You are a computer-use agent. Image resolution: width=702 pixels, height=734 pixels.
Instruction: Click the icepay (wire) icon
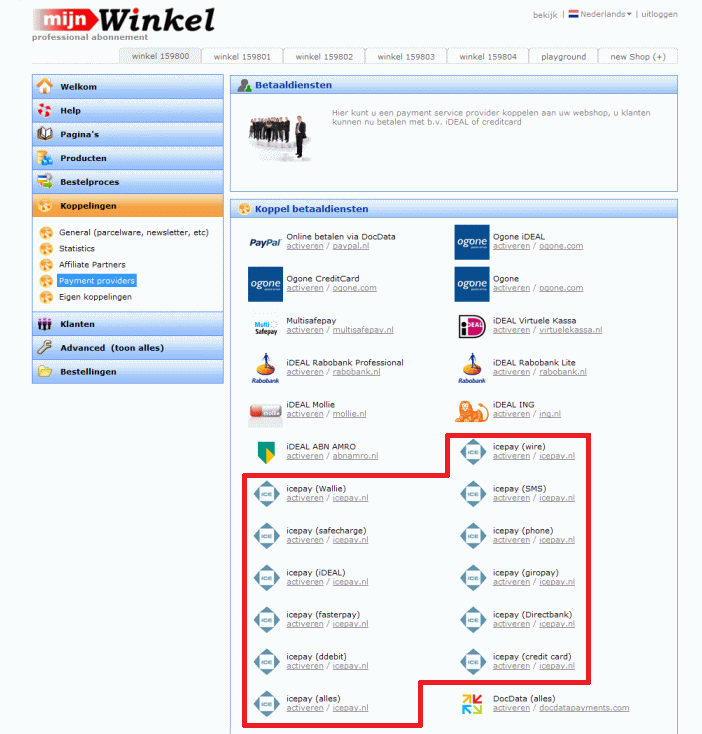[x=473, y=452]
